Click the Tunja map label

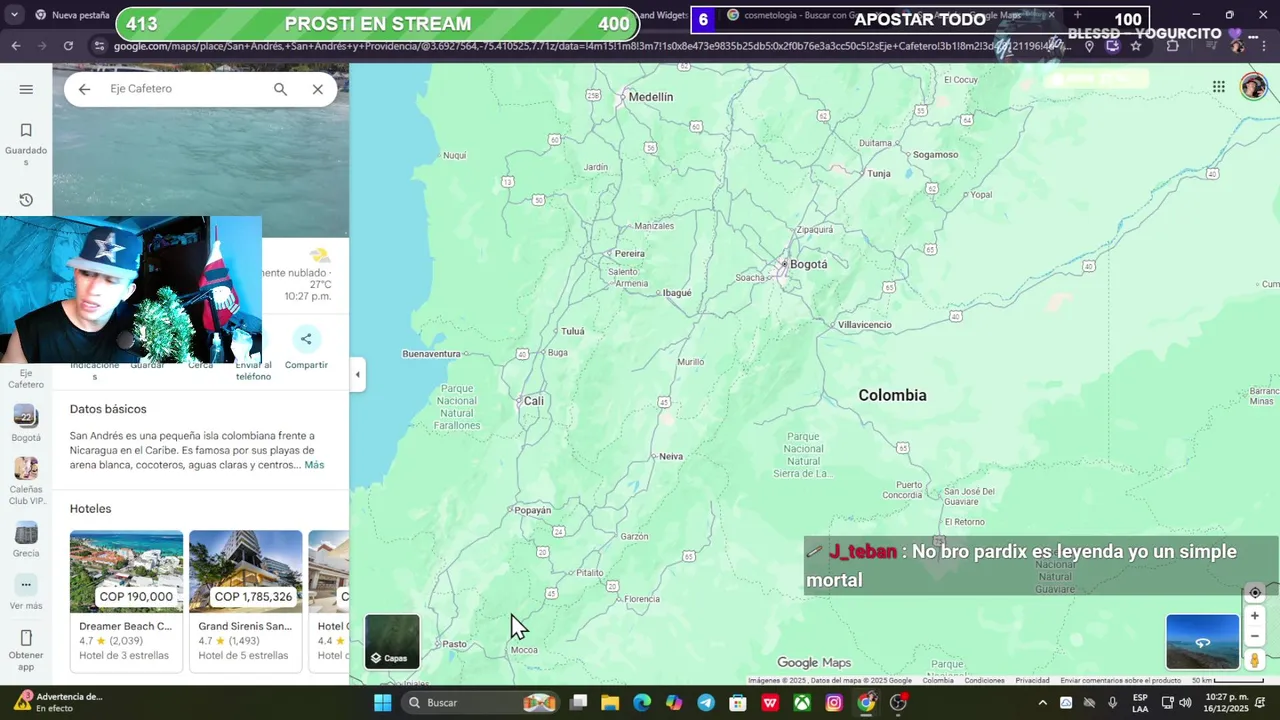[879, 173]
